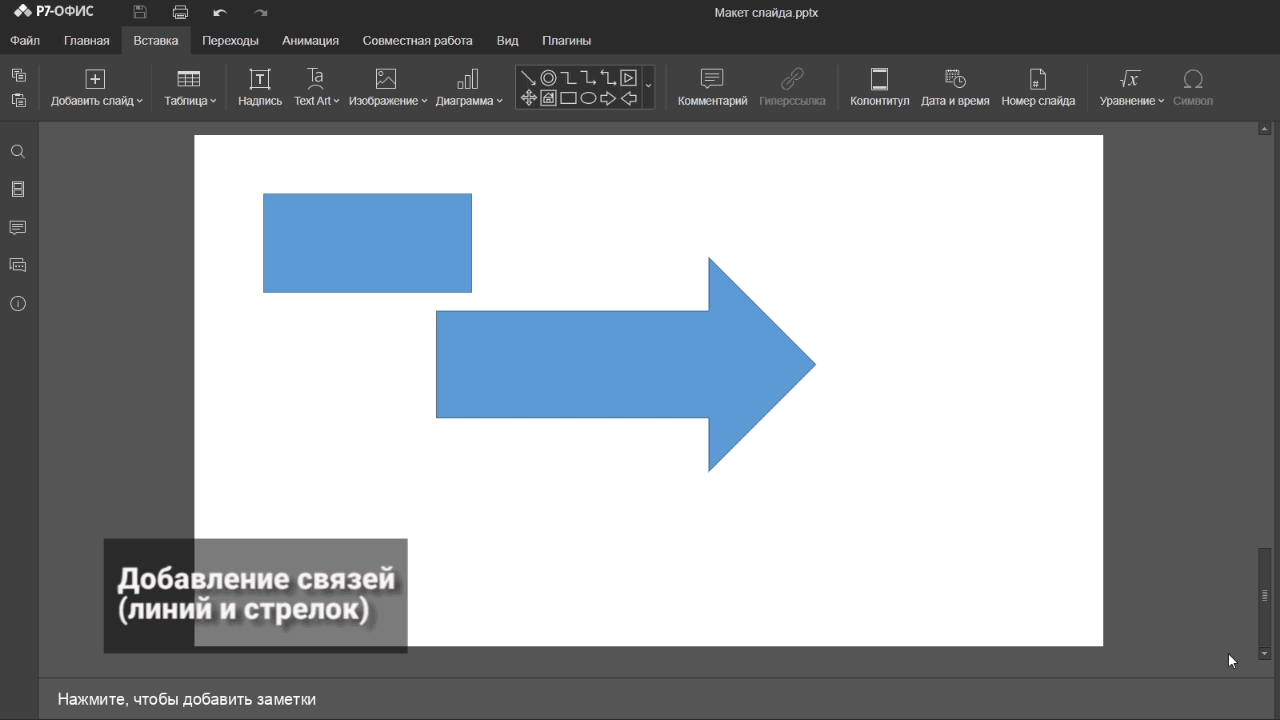The width and height of the screenshot is (1280, 720).
Task: Switch to the Вид tab
Action: [x=508, y=41]
